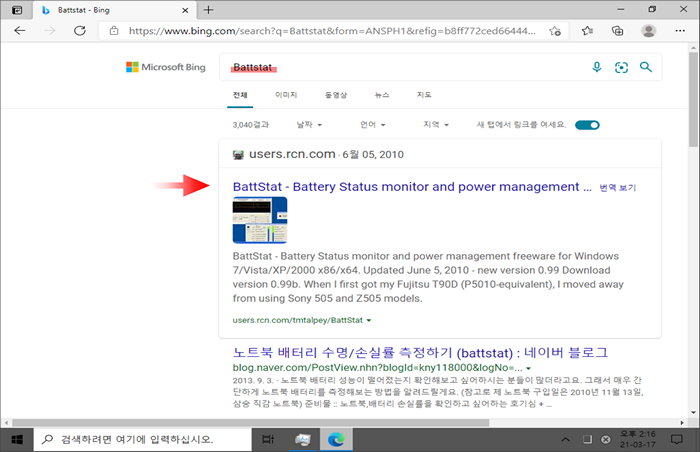Switch to the 뉴스 news tab

tap(382, 95)
